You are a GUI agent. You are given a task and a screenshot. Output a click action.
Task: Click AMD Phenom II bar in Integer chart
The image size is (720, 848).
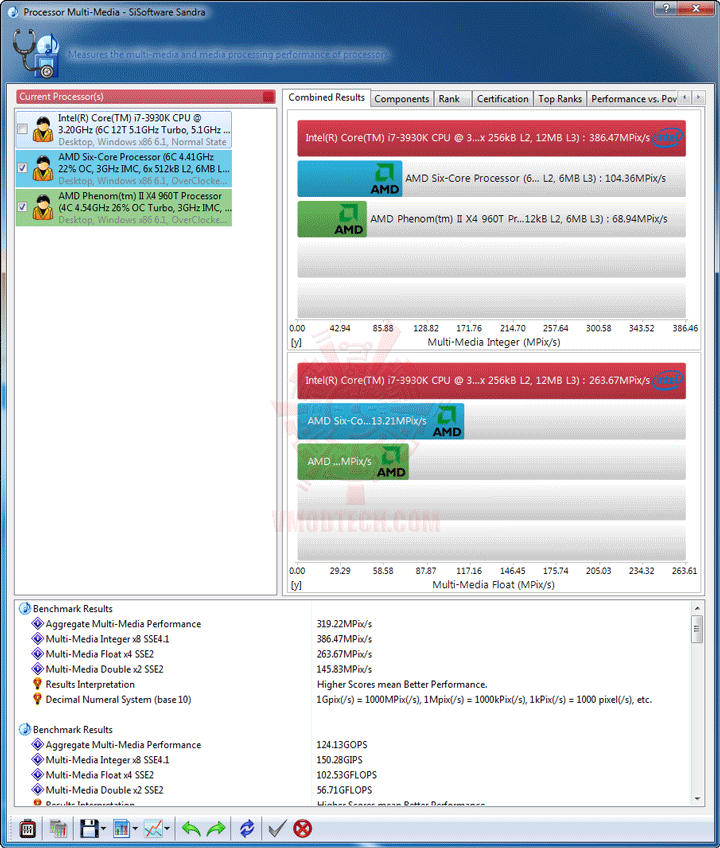pyautogui.click(x=332, y=219)
